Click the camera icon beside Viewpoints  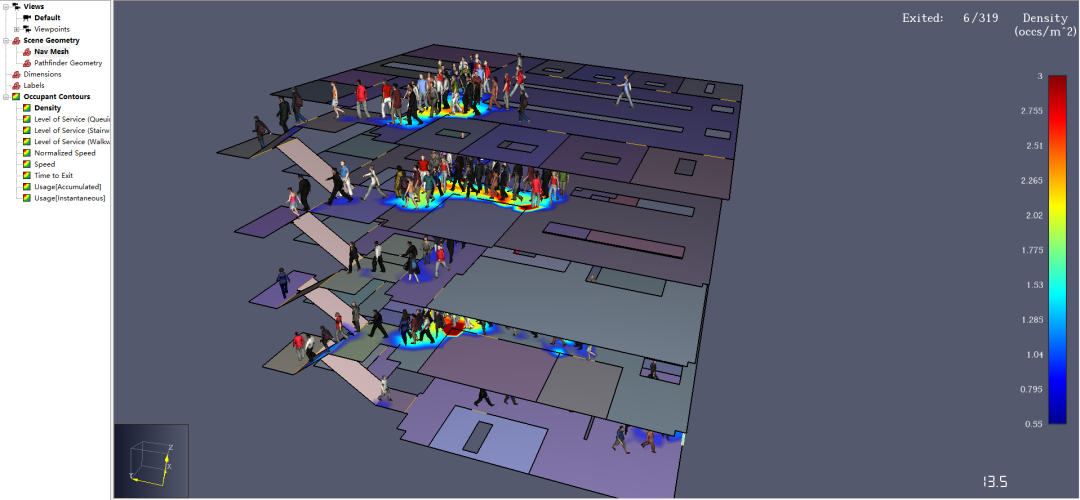point(27,29)
